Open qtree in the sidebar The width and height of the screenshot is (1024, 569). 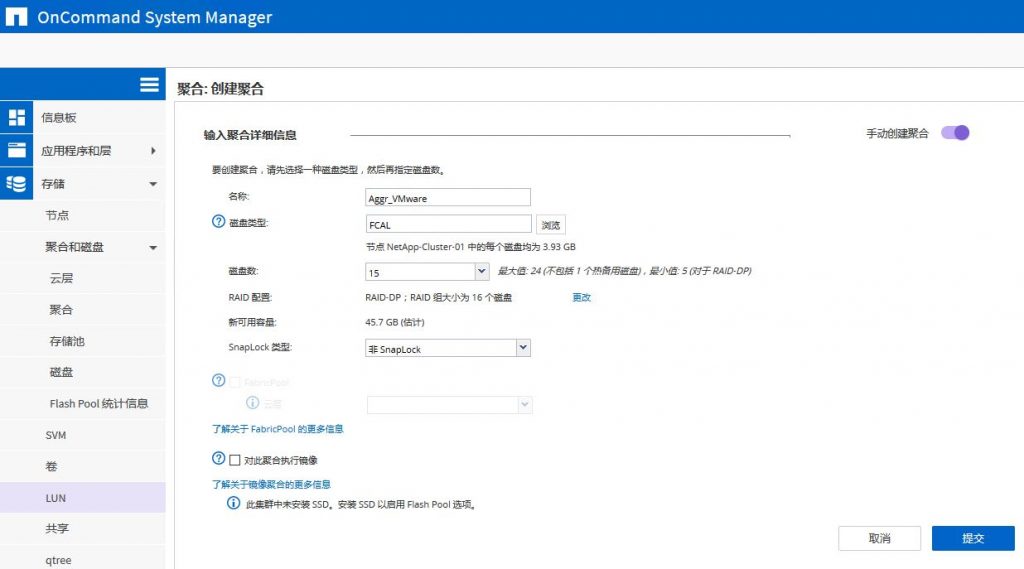pyautogui.click(x=59, y=560)
